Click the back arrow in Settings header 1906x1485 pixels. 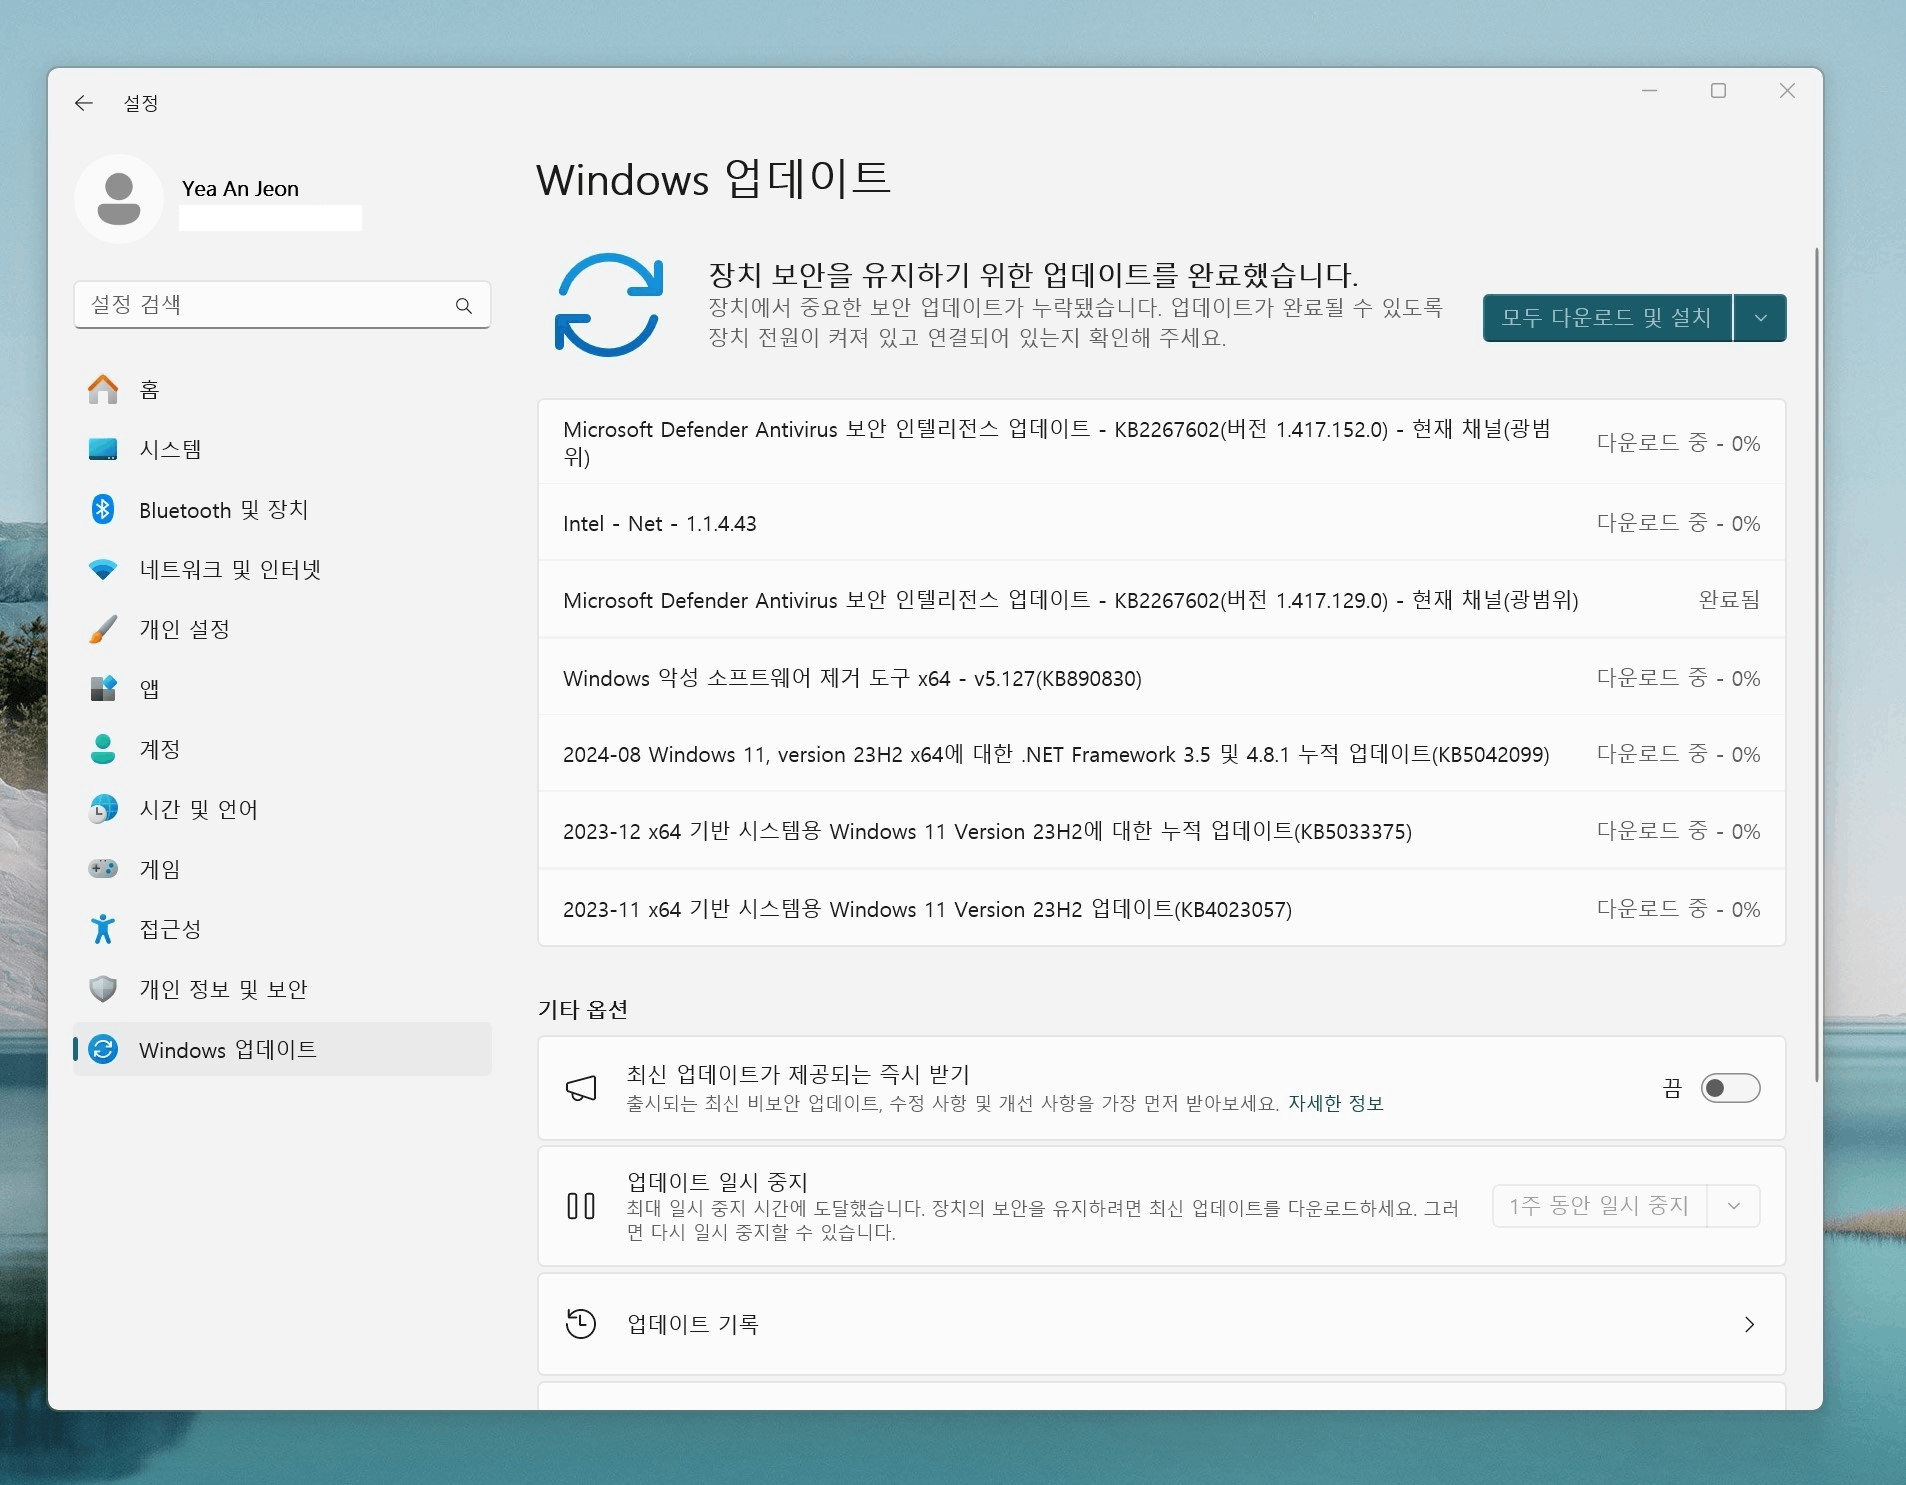84,103
